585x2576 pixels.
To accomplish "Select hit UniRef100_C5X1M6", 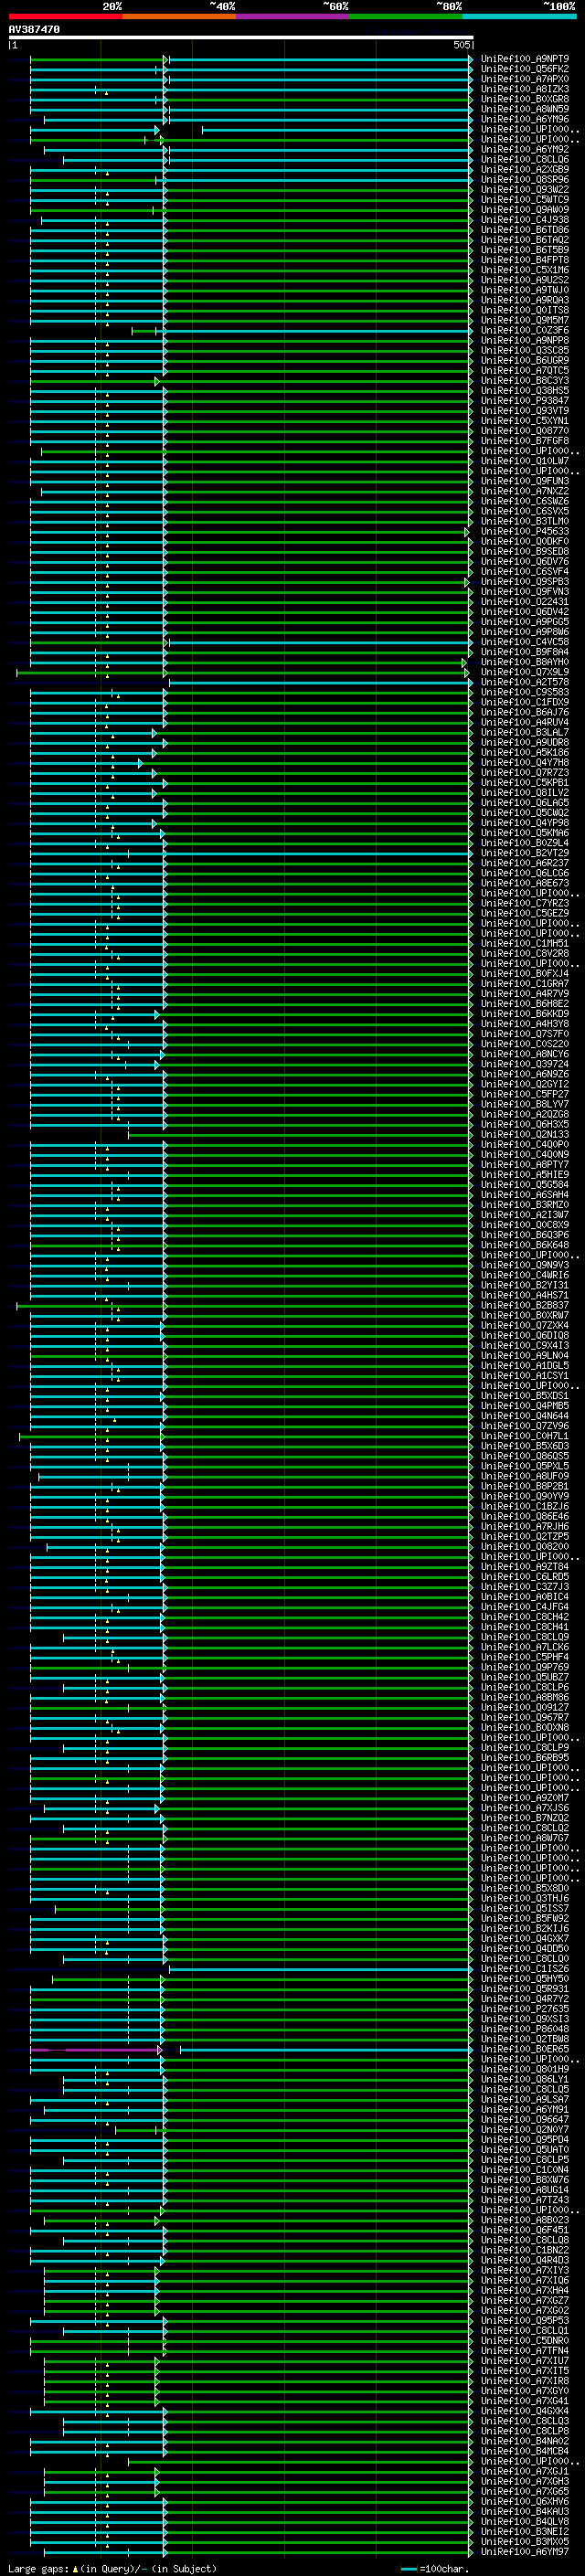I will 525,270.
